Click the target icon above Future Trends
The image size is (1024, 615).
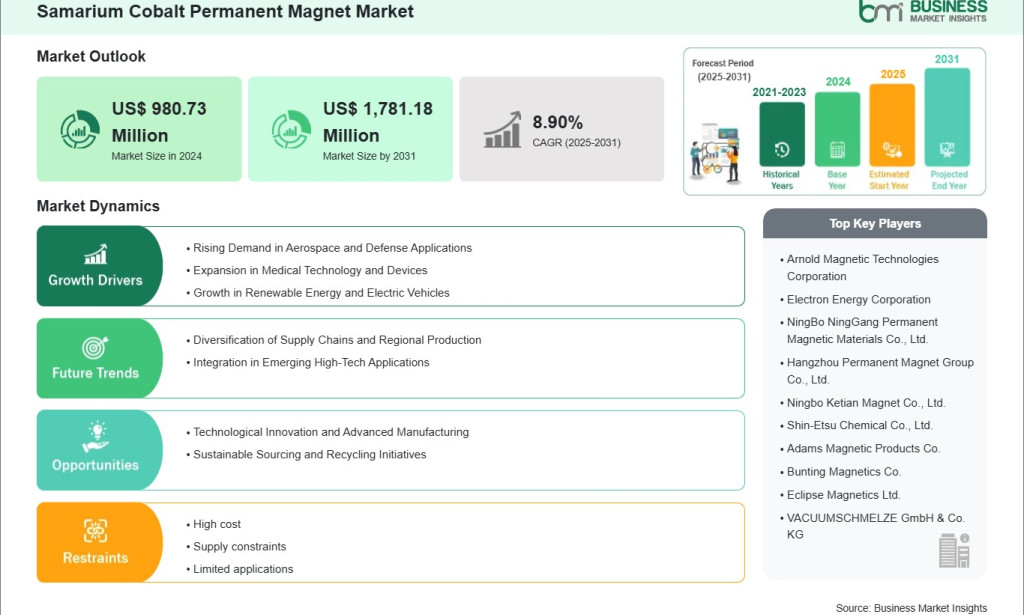(x=95, y=347)
